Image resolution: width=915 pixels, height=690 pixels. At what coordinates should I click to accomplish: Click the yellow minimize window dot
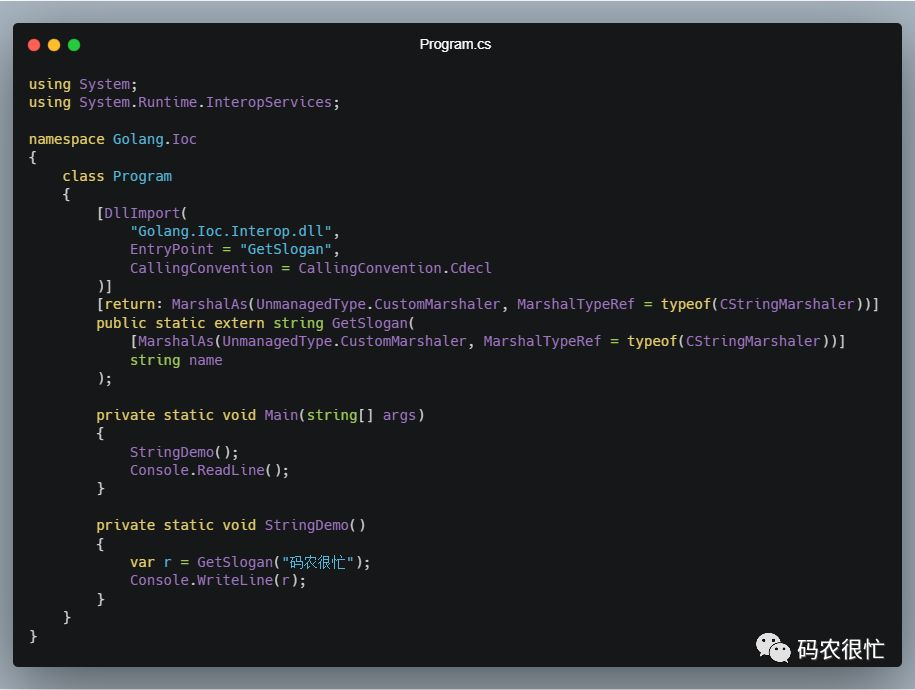point(54,45)
